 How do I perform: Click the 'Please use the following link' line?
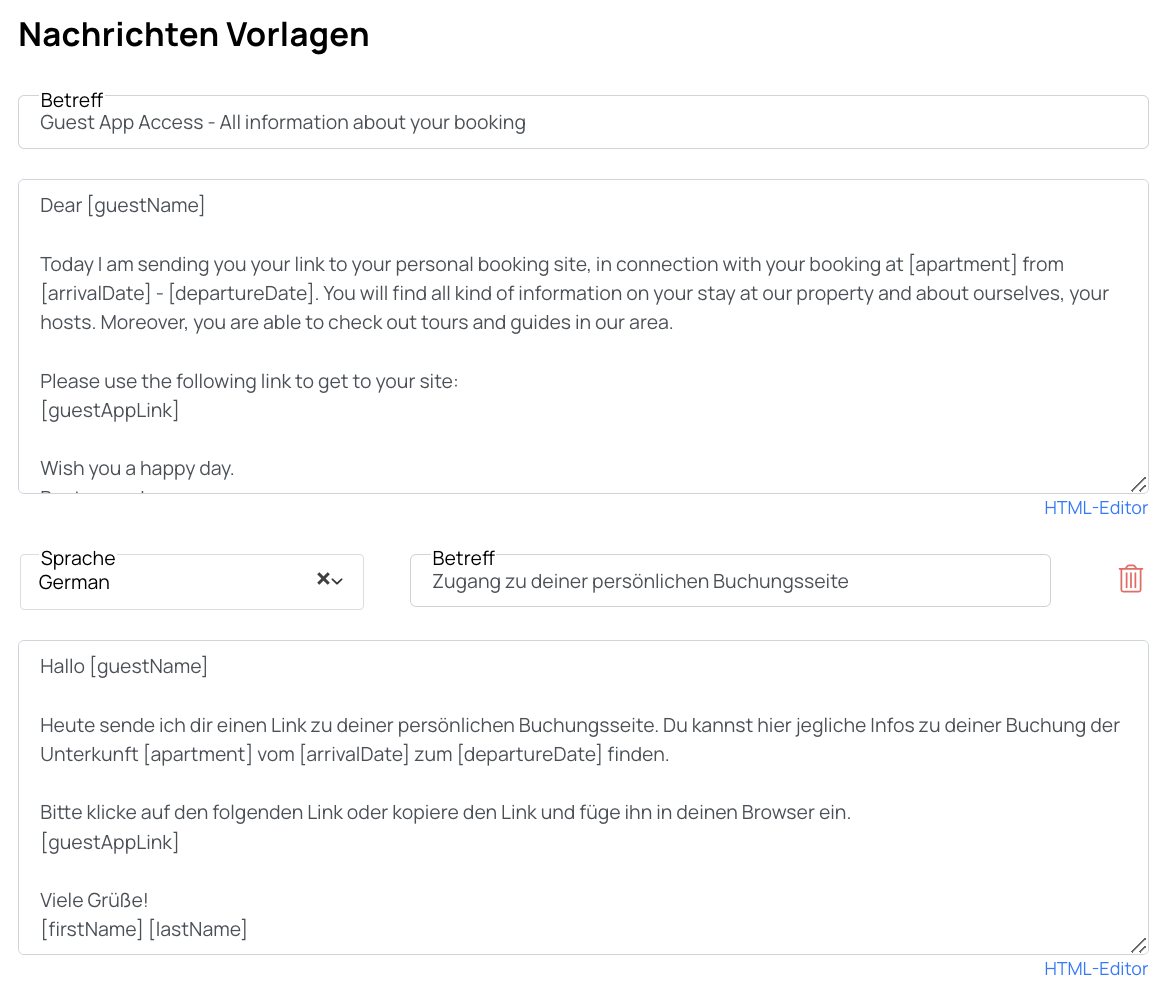[x=249, y=381]
